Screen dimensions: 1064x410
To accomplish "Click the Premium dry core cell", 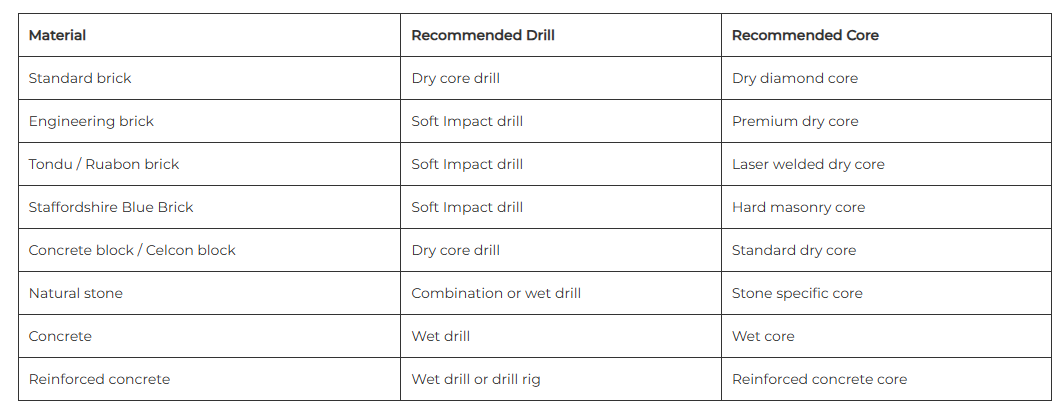I will 886,121.
